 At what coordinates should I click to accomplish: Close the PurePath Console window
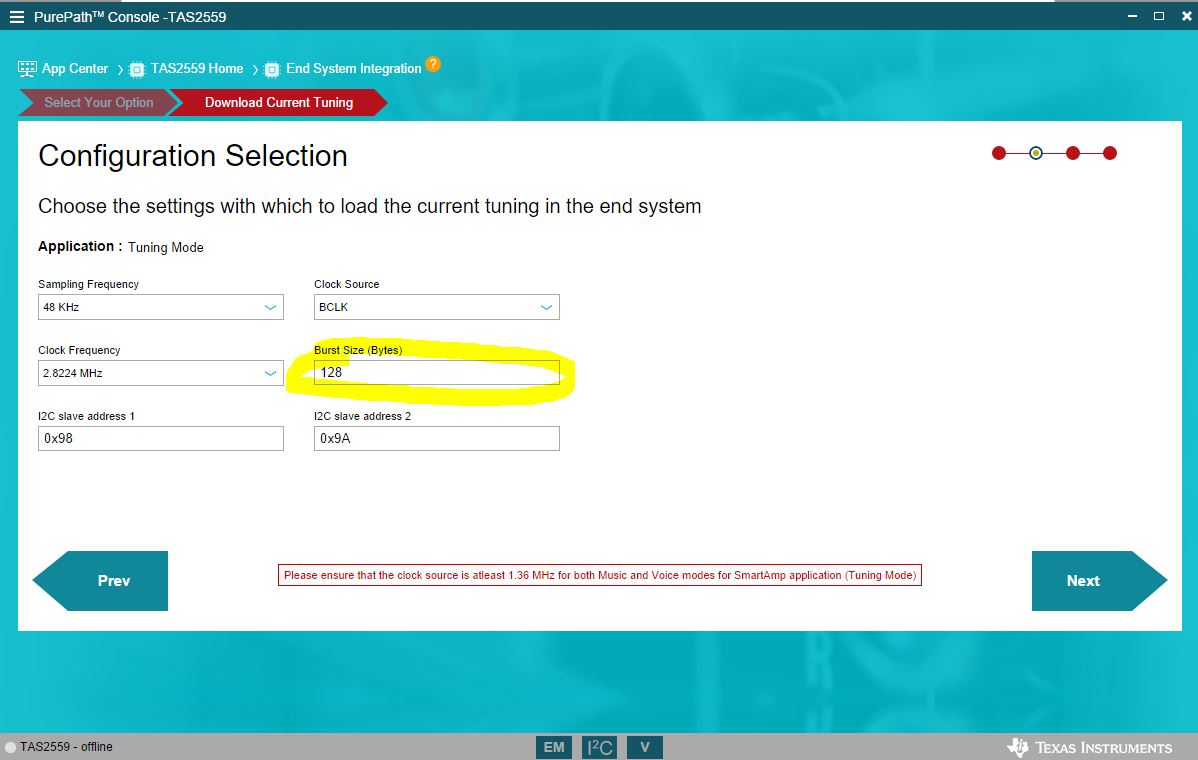pos(1187,16)
